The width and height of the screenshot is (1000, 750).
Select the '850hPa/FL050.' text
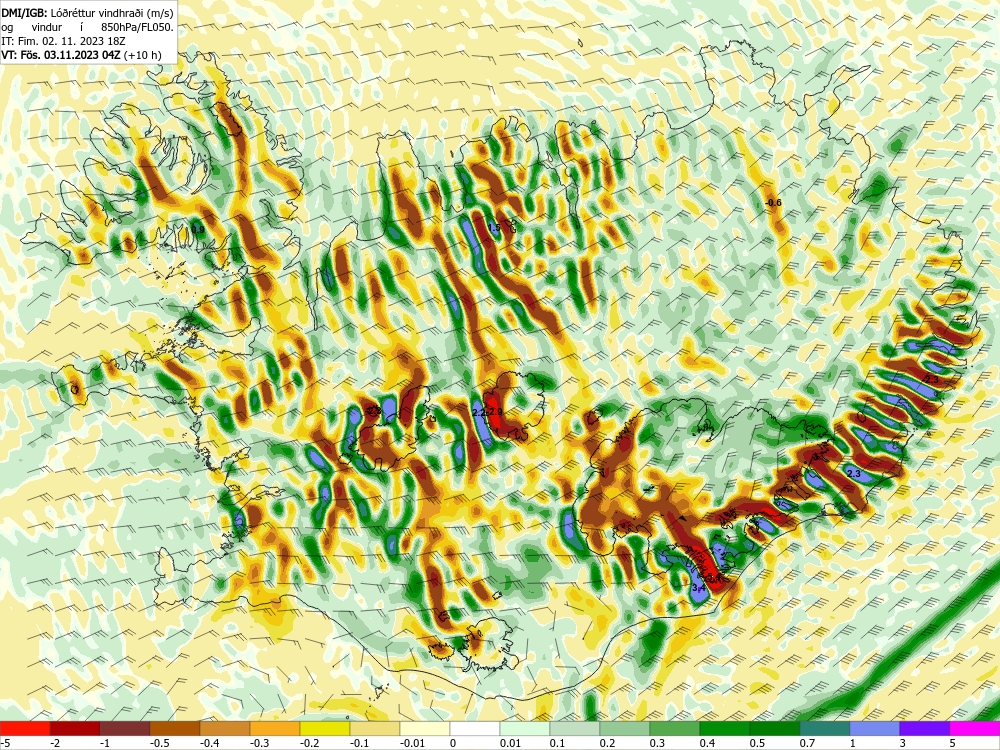[x=137, y=27]
